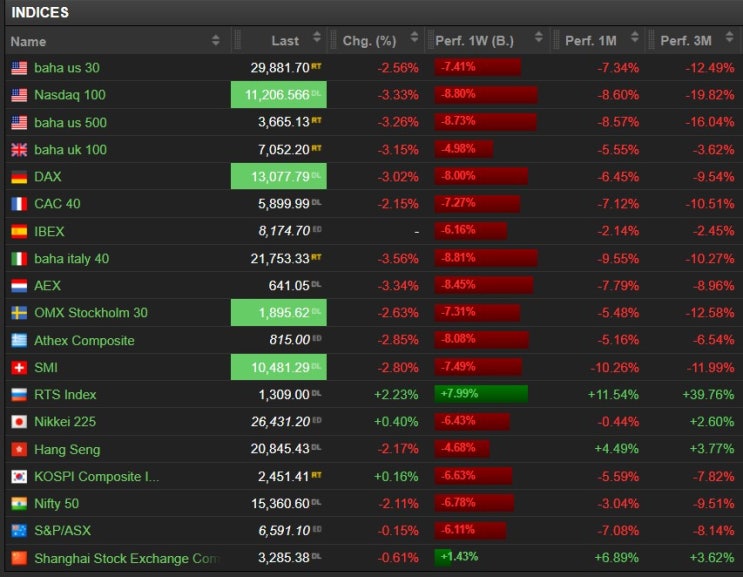Click the green +7.99% weekly bar for RTS Index
The image size is (743, 577).
481,394
